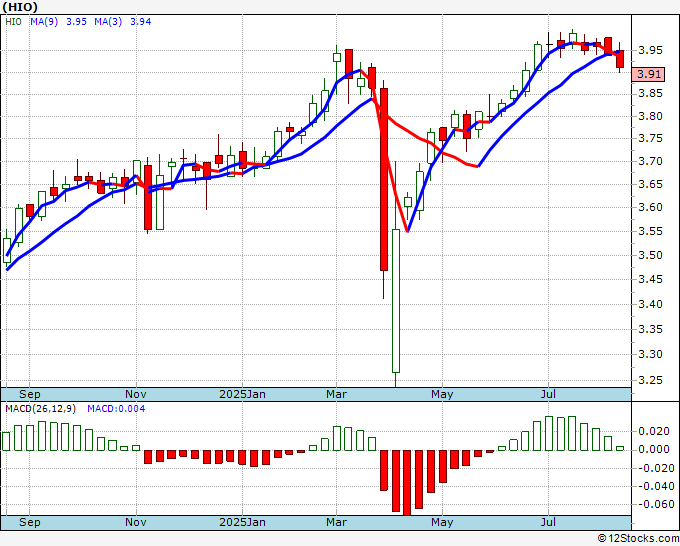
Task: Click the MA(3) legend label
Action: coord(108,22)
